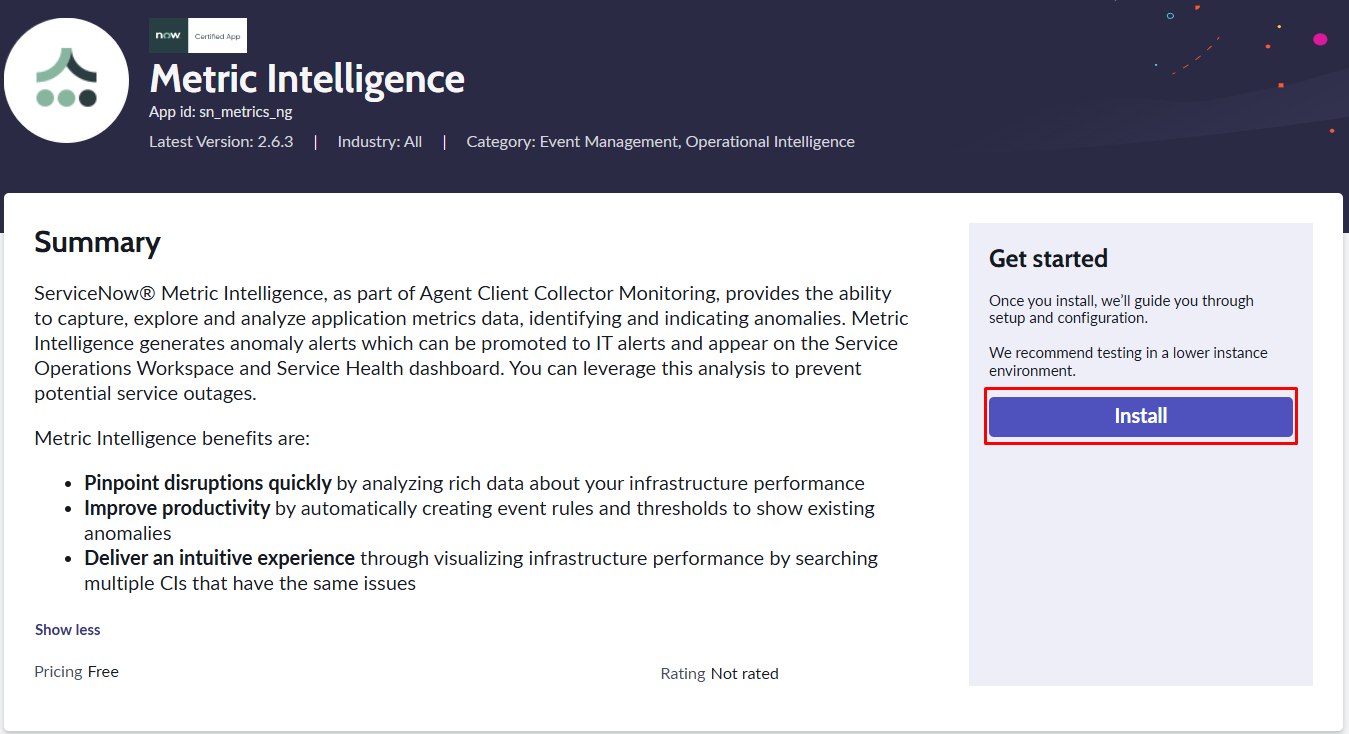
Task: Collapse summary with Show less link
Action: click(x=68, y=630)
